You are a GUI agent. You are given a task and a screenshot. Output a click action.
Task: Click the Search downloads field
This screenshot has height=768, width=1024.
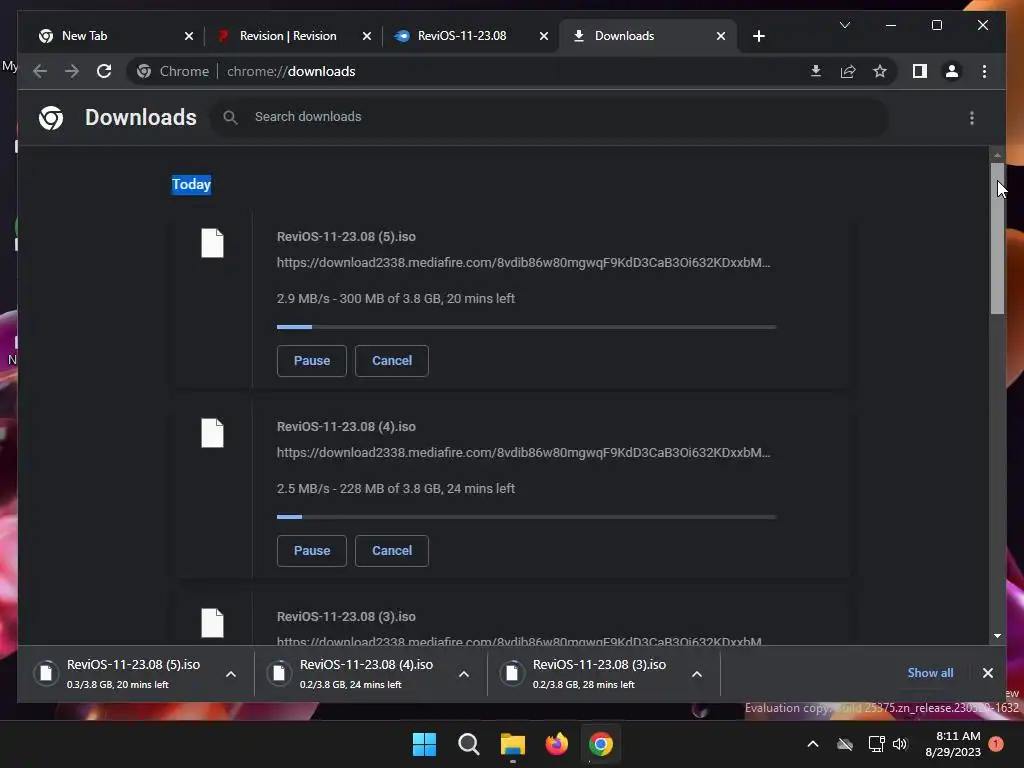549,117
